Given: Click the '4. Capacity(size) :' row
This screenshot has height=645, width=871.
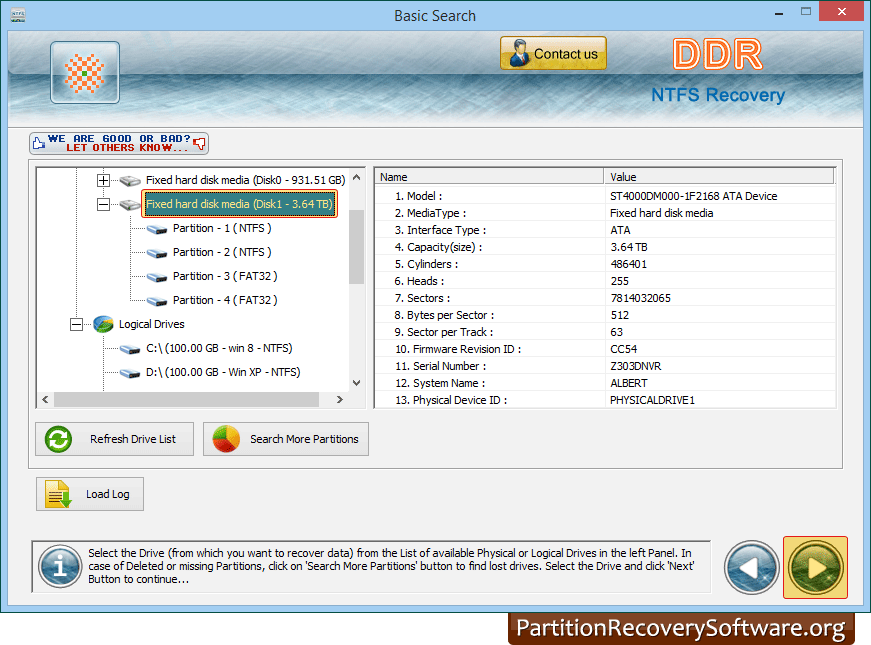Looking at the screenshot, I should click(x=605, y=247).
